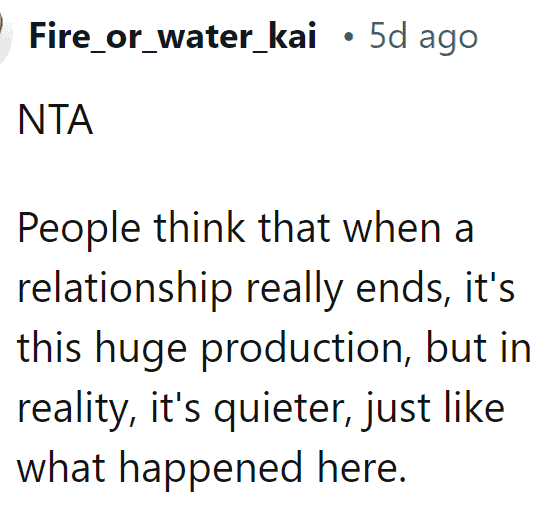Screen dimensions: 544x529
Task: Click the word "think" in the comment
Action: (199, 227)
